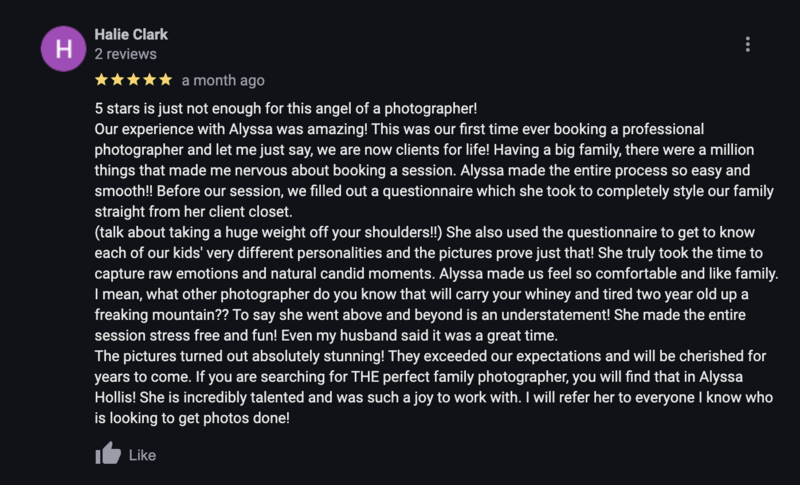Click the fourth yellow rating star
800x485 pixels.
149,80
